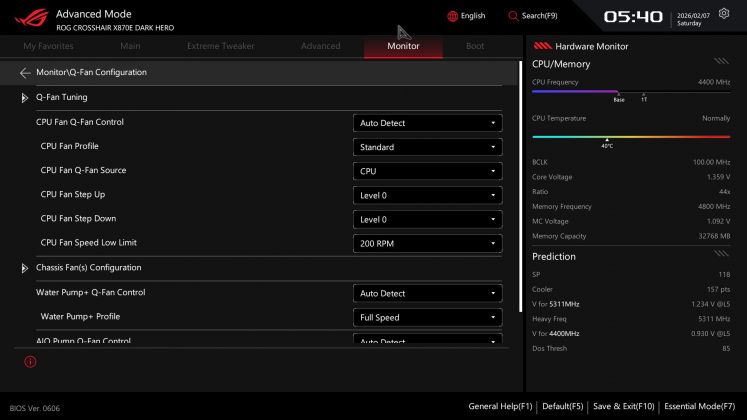The height and width of the screenshot is (420, 747).
Task: Go to the Boot tab
Action: tap(475, 46)
